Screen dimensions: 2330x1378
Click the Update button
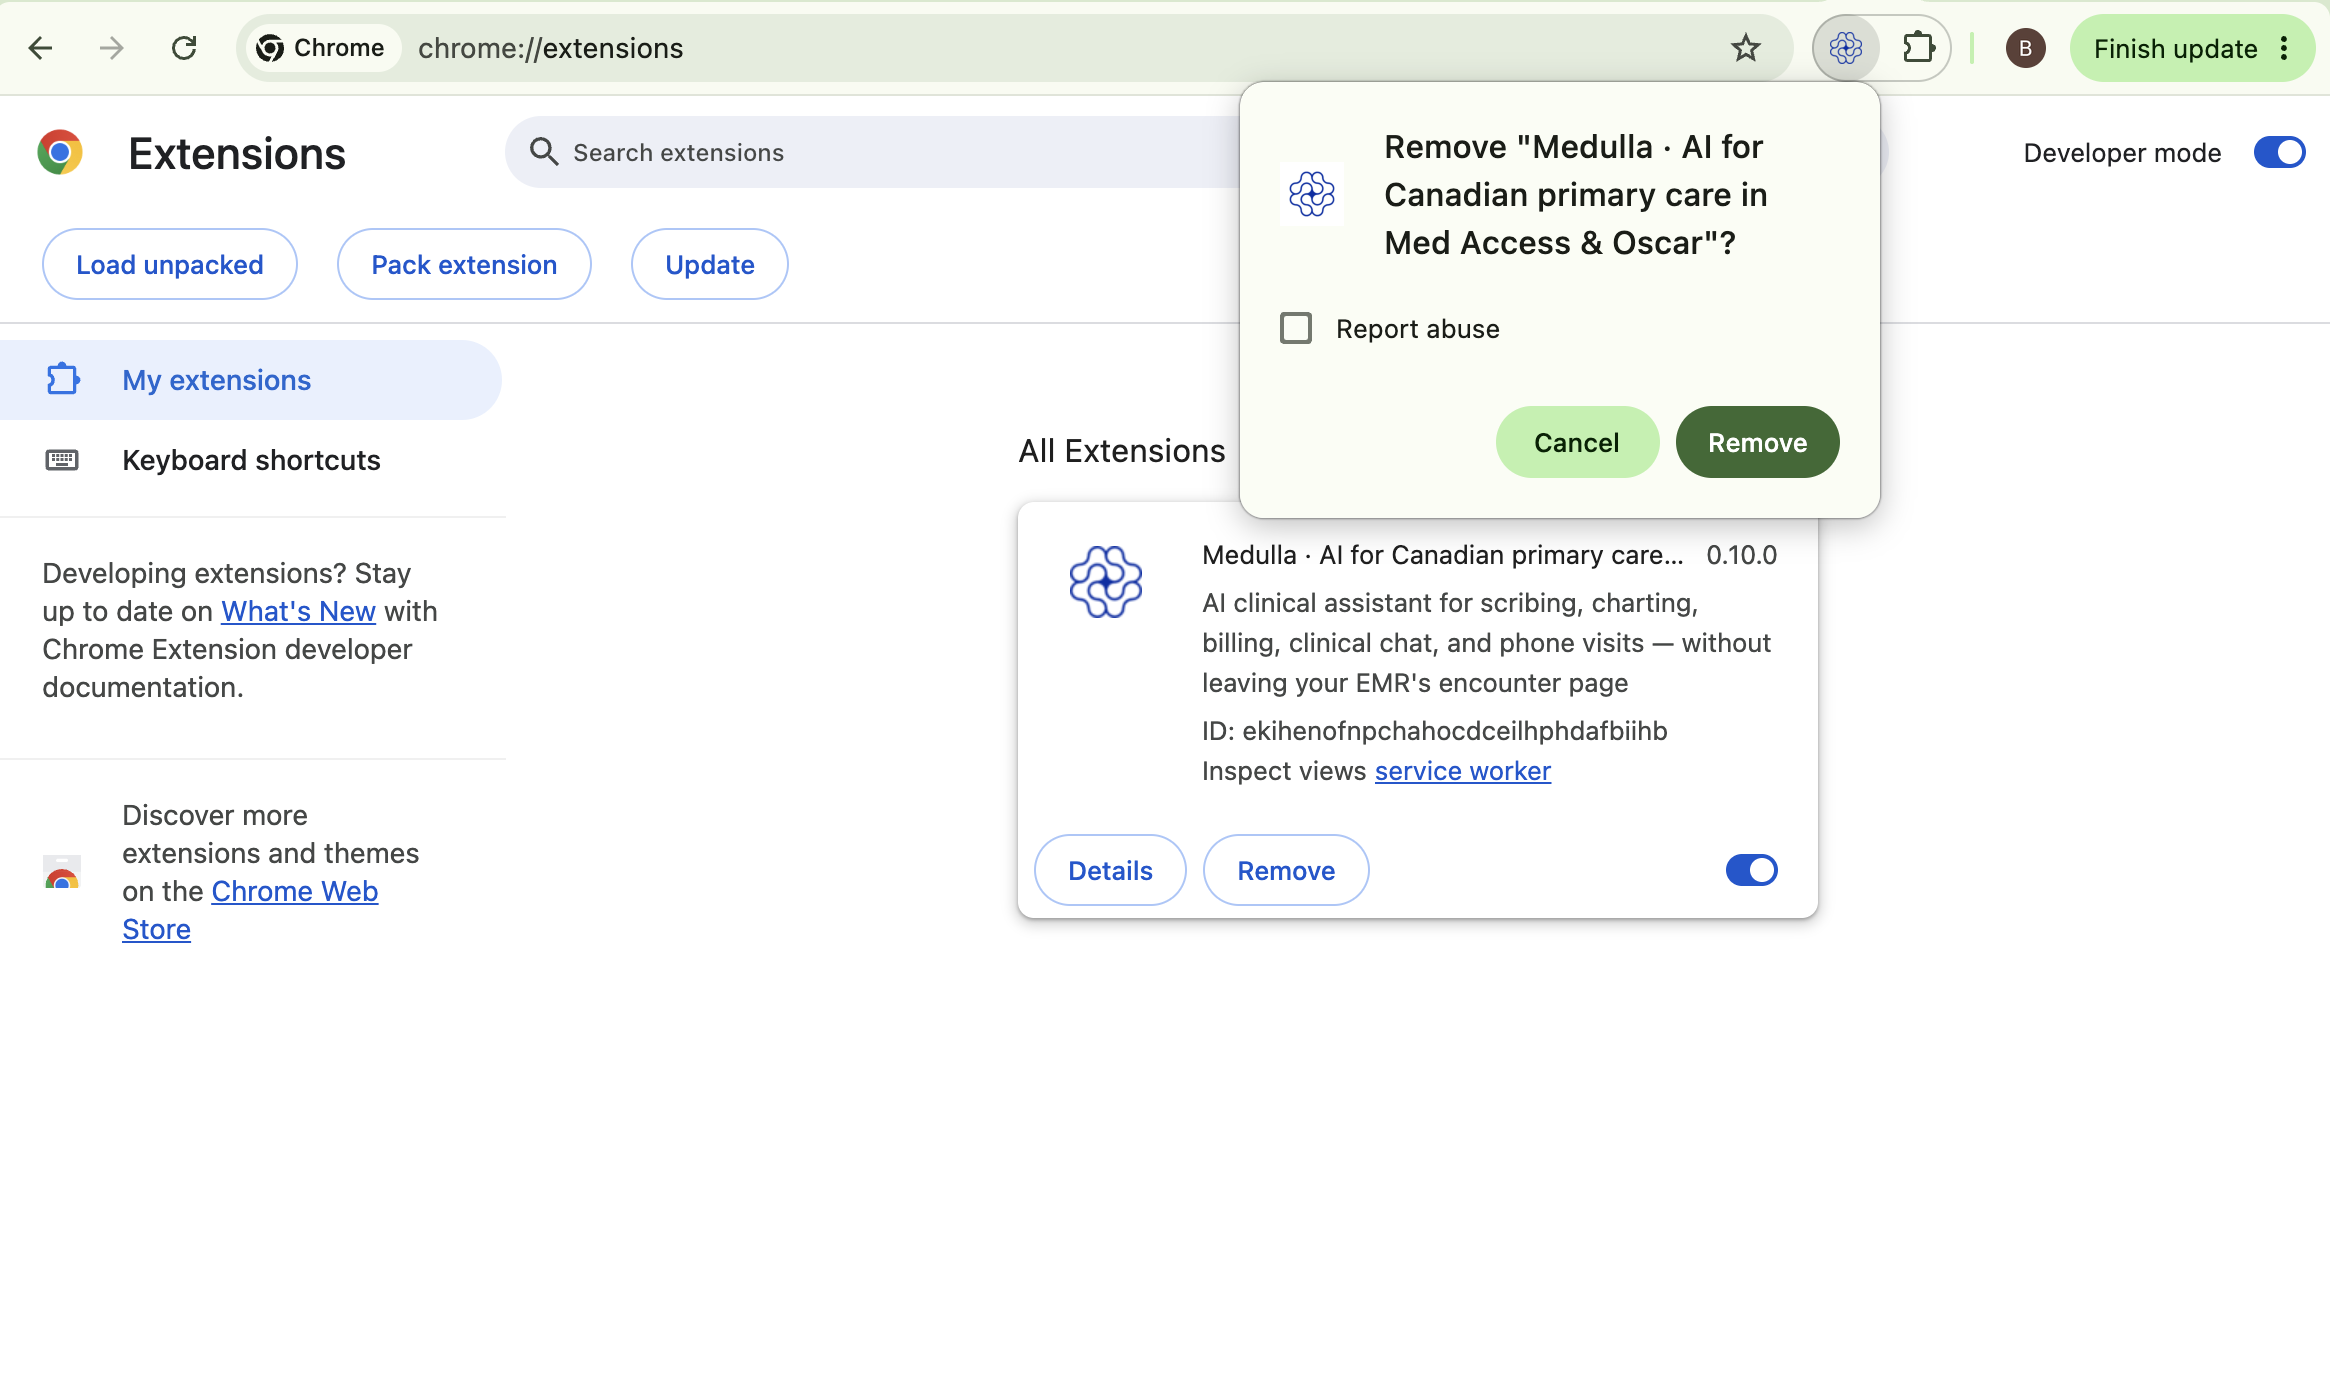[710, 264]
